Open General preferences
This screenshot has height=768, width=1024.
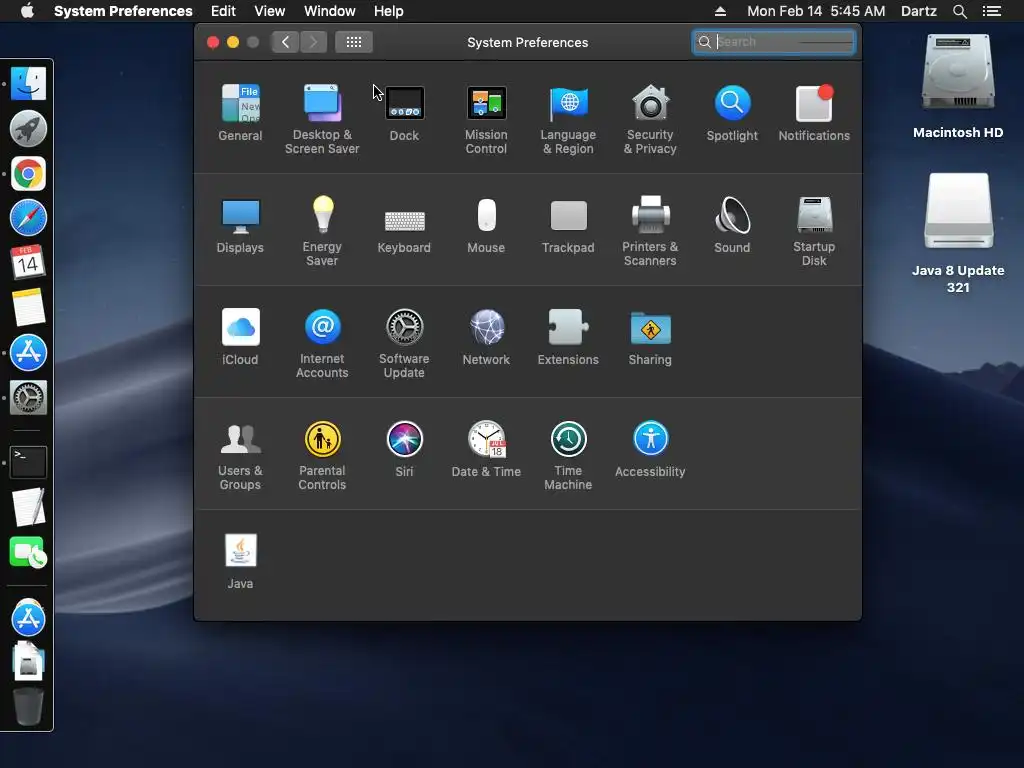(x=240, y=112)
